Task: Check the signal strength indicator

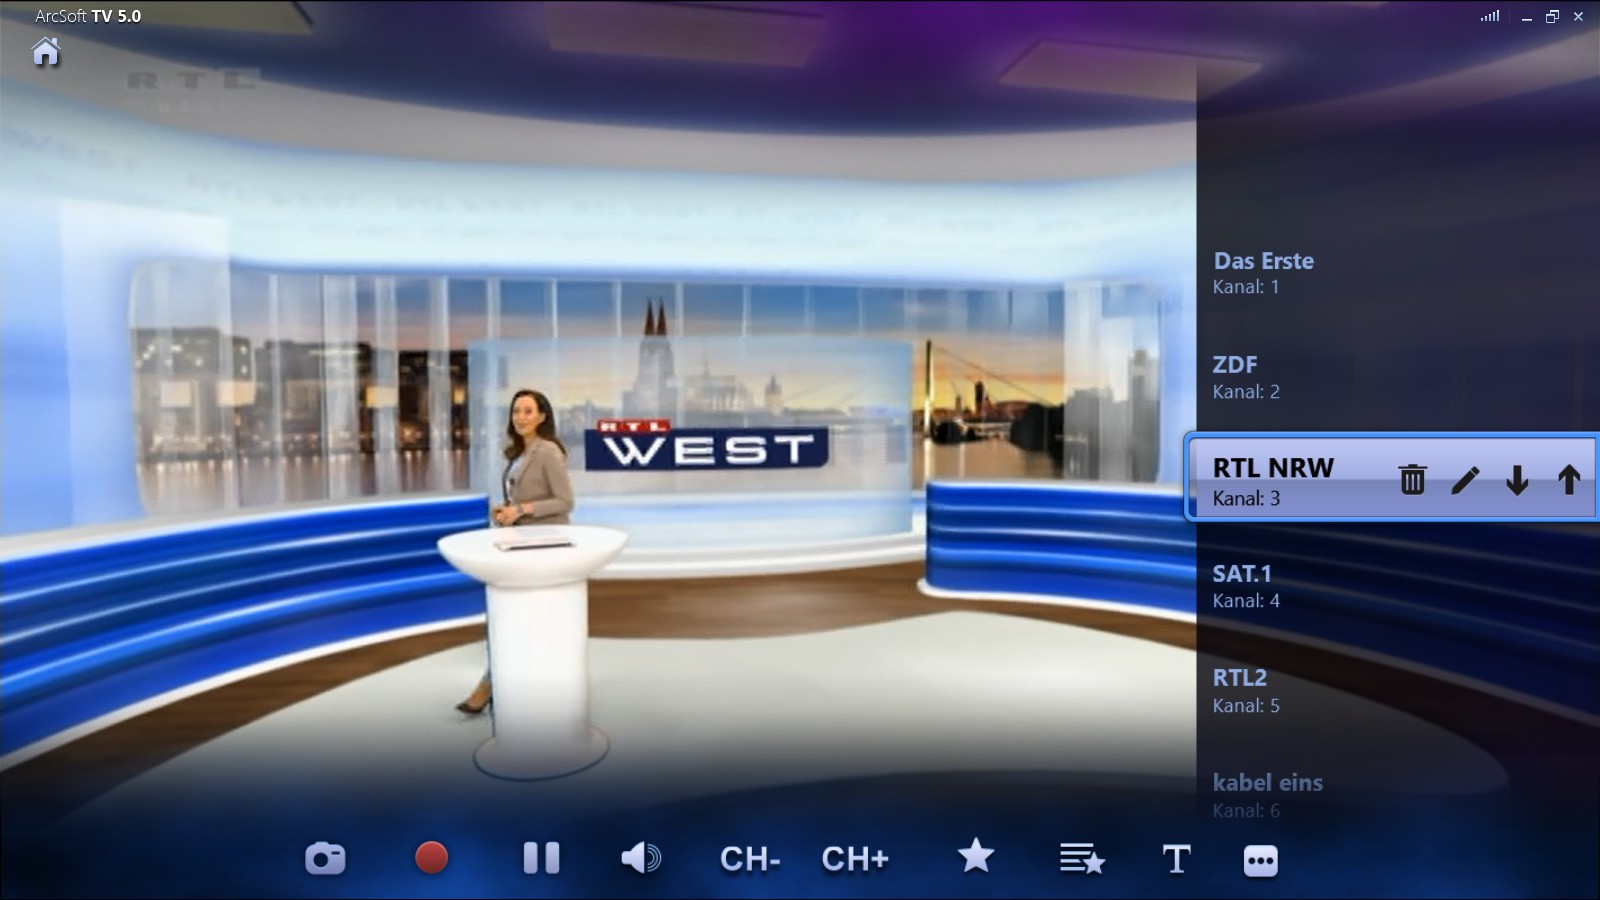Action: coord(1490,16)
